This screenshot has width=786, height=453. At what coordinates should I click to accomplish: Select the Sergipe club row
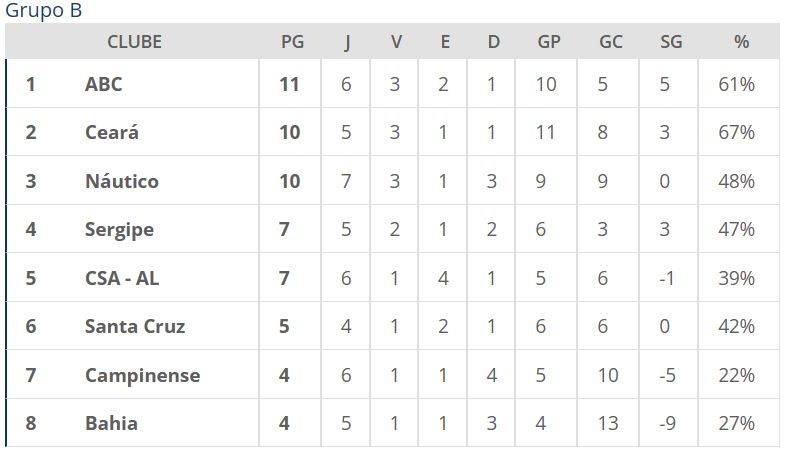click(119, 229)
